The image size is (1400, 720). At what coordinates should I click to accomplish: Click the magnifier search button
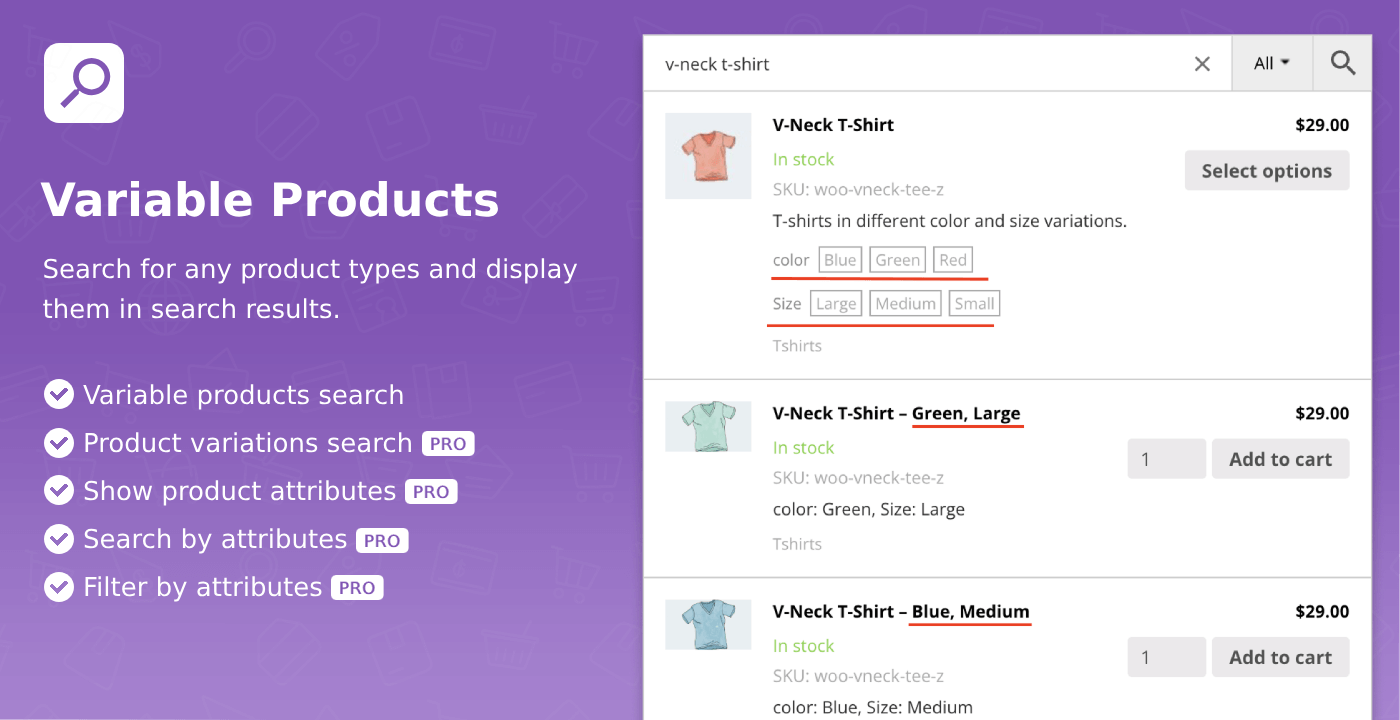pyautogui.click(x=1342, y=64)
